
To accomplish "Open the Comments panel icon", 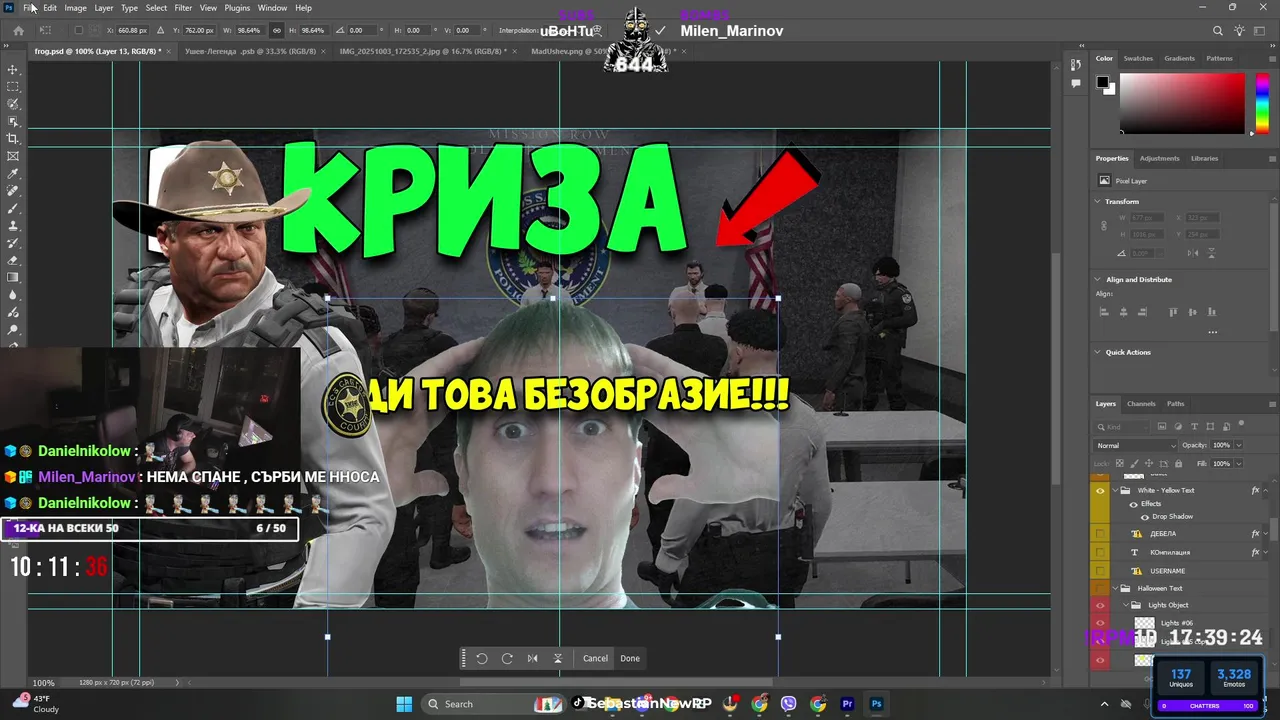I will click(1076, 84).
